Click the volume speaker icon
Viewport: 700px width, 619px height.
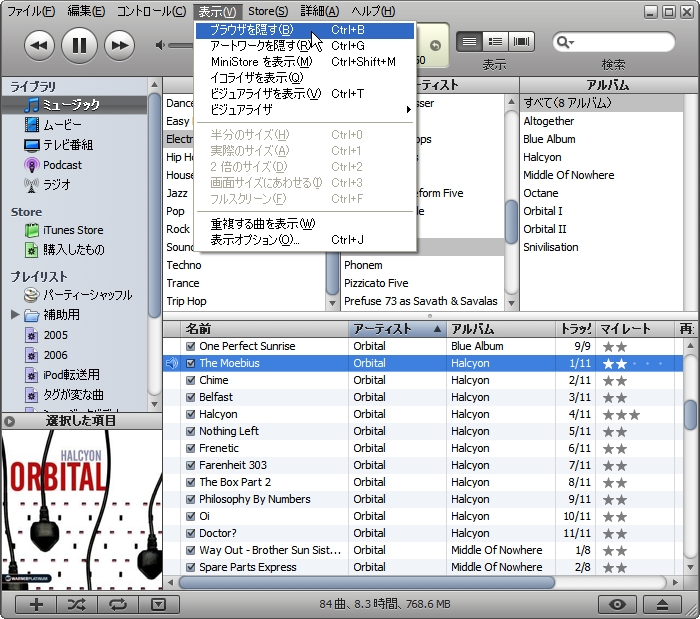click(x=160, y=45)
